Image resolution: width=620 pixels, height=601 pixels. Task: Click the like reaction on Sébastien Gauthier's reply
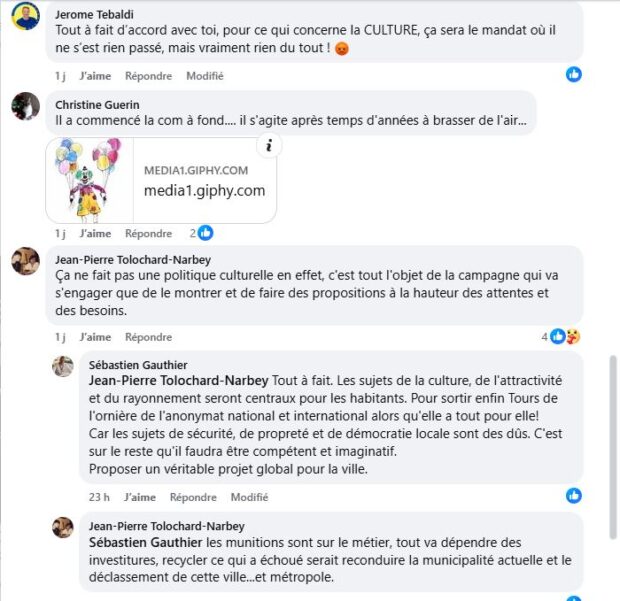coord(573,495)
